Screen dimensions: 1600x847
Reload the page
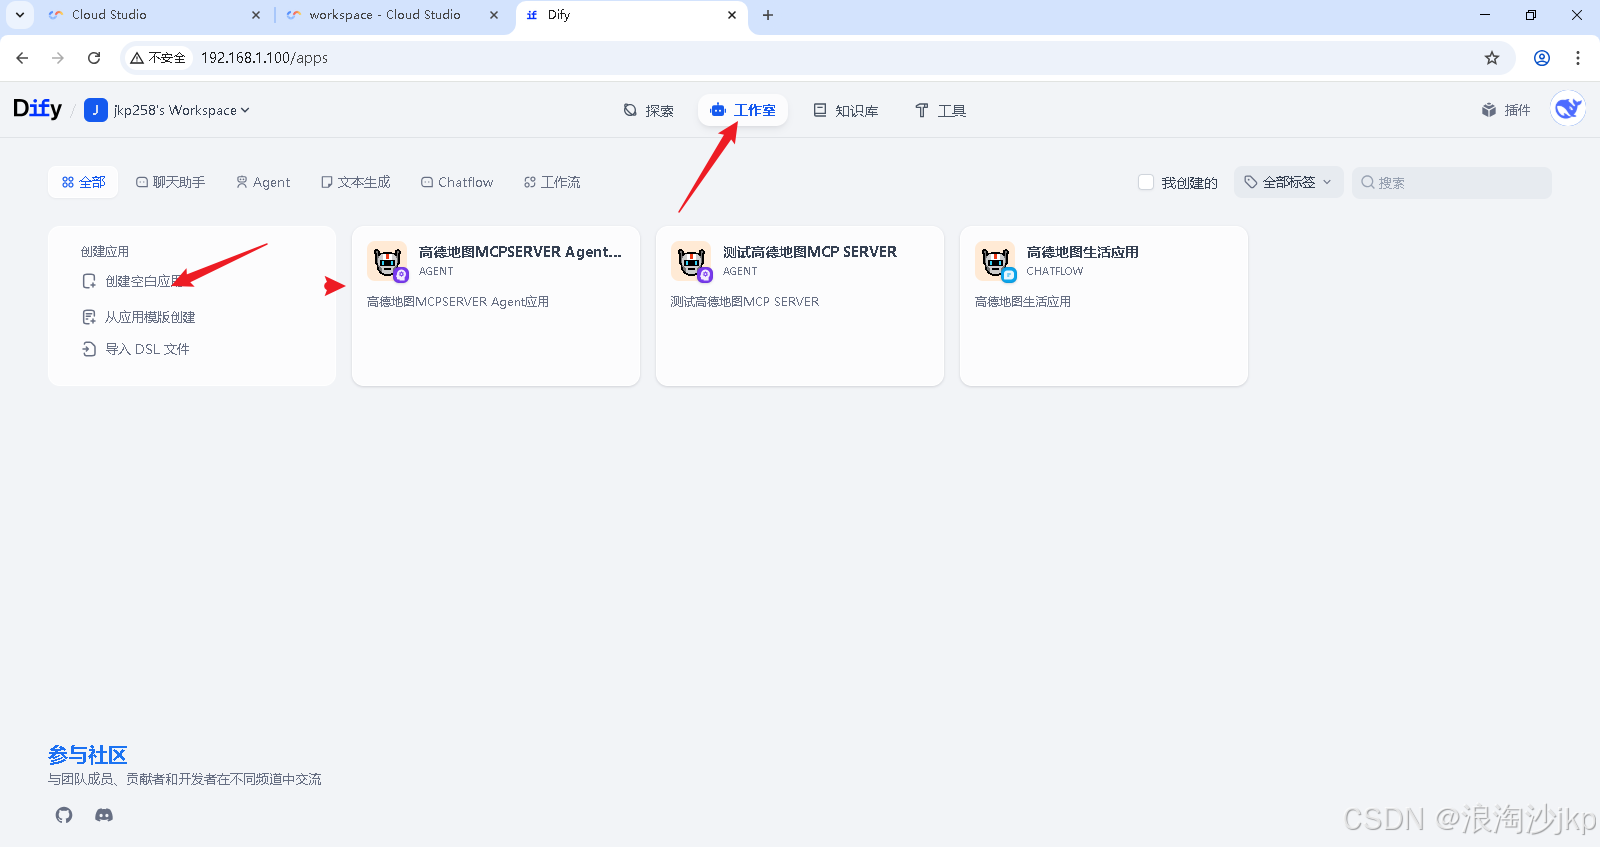click(94, 58)
